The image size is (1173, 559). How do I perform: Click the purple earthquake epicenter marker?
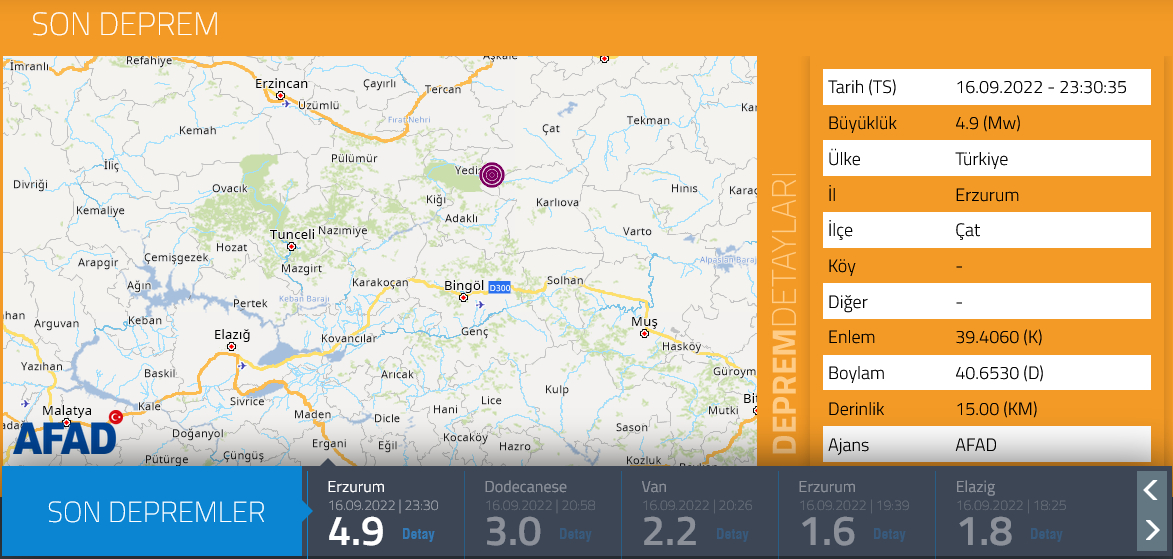[491, 175]
